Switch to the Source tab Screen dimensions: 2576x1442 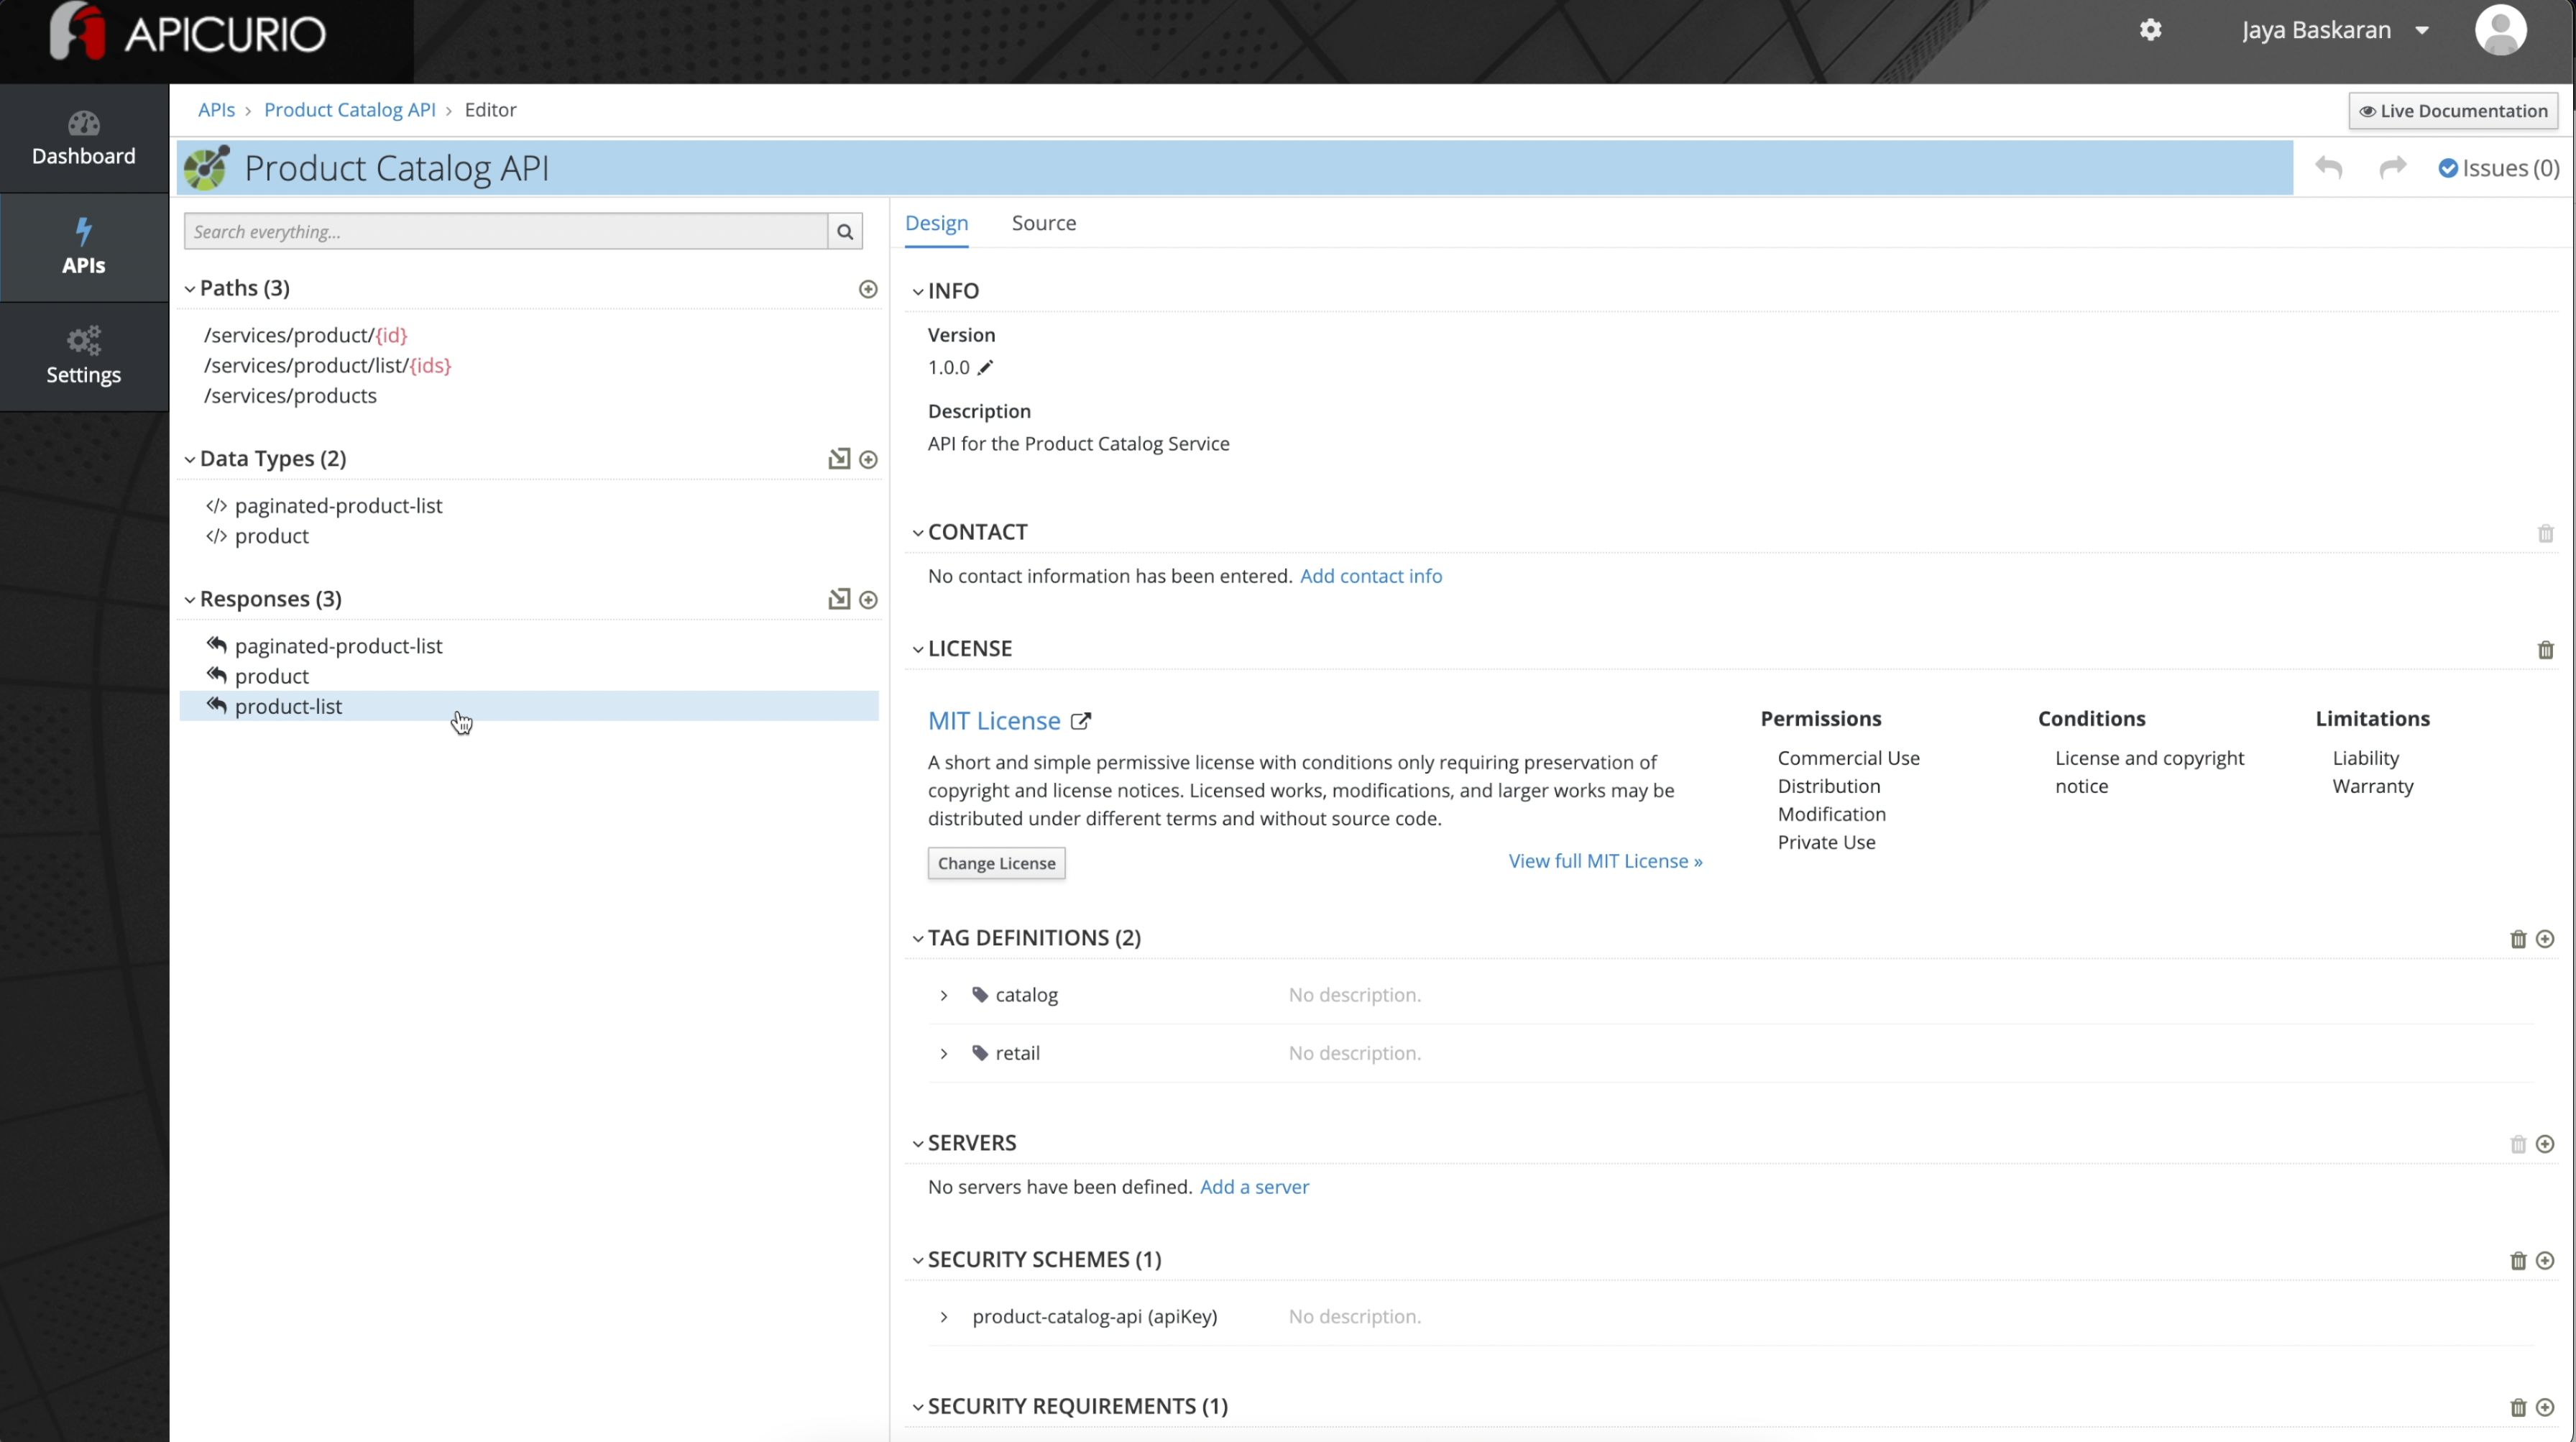pyautogui.click(x=1043, y=223)
